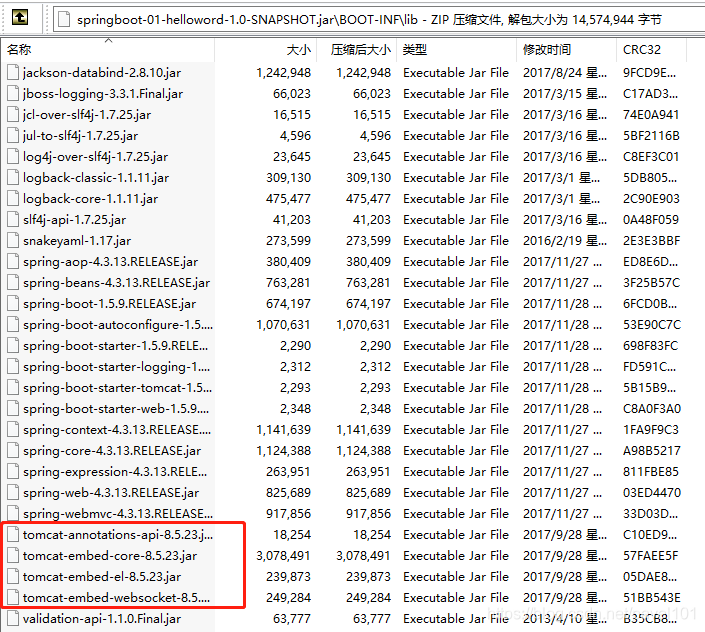Select the tomcat-embed-core-8.5.23.jar file icon
The image size is (705, 632).
pos(13,556)
